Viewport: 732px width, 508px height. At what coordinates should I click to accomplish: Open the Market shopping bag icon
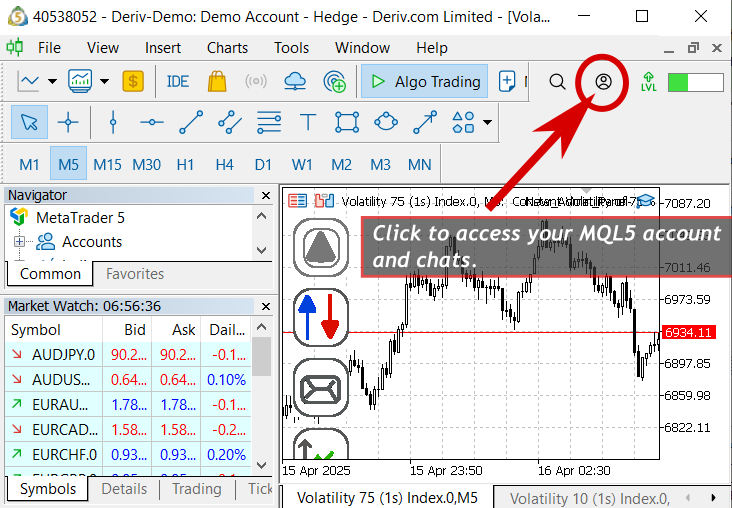pos(217,82)
